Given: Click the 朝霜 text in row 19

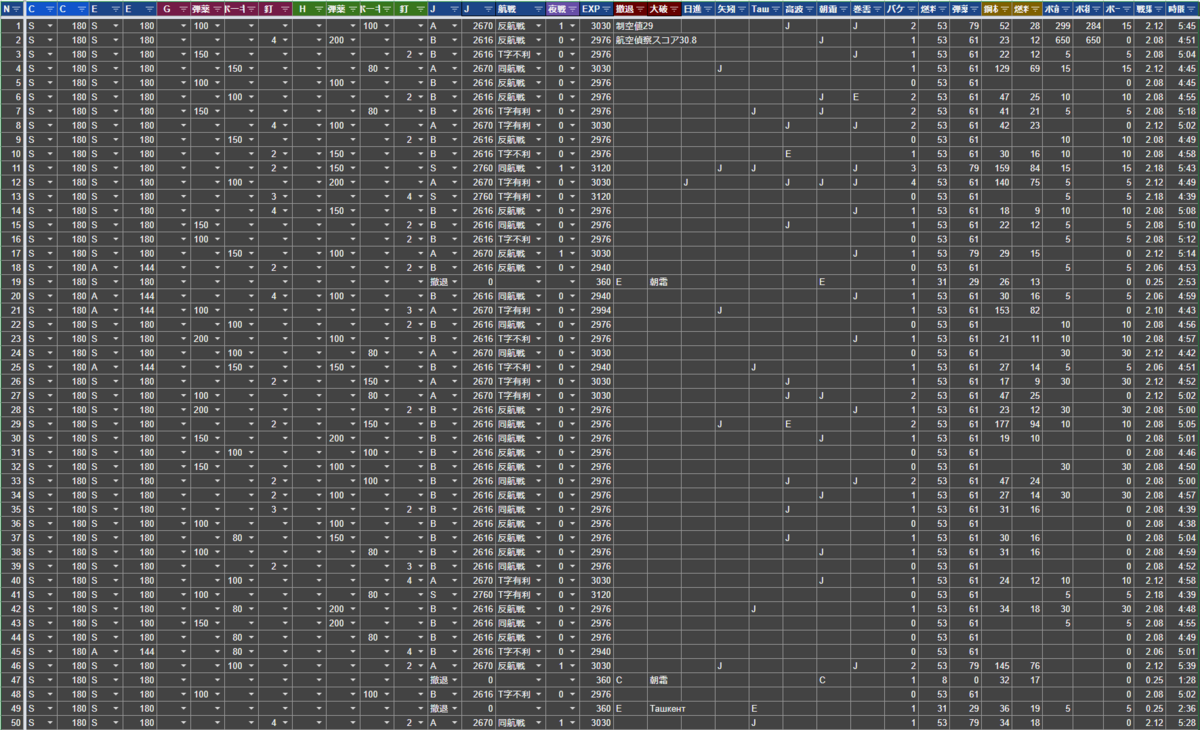Looking at the screenshot, I should click(658, 282).
